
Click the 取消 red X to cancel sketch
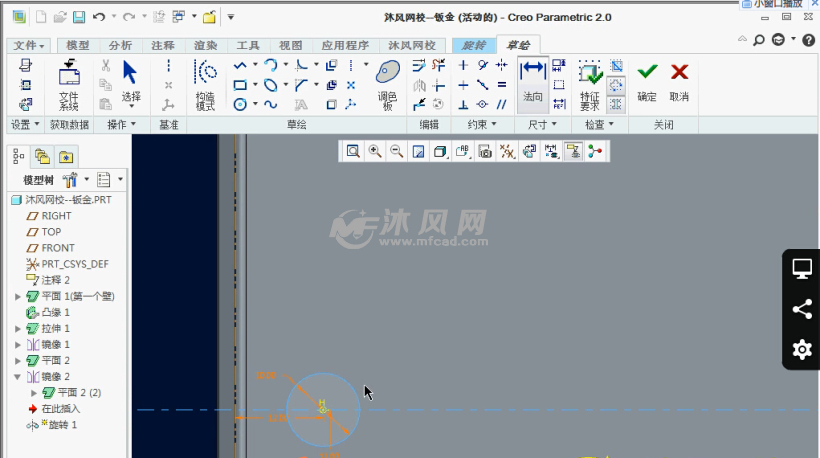tap(679, 83)
